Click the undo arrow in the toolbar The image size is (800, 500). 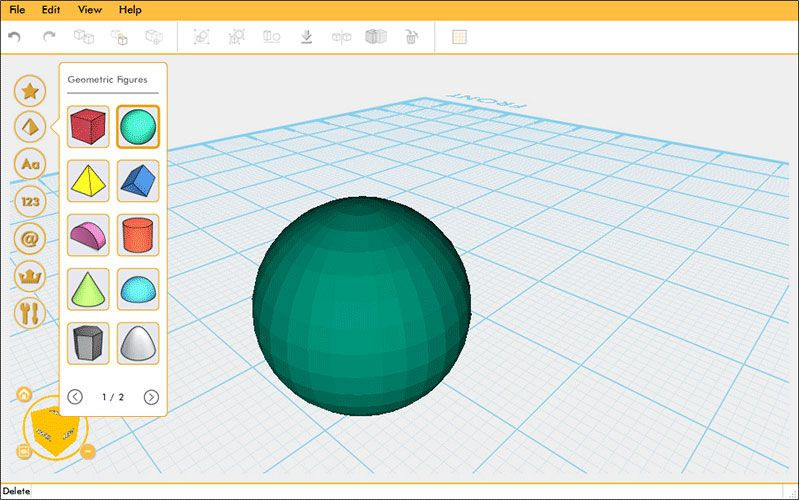pos(14,37)
